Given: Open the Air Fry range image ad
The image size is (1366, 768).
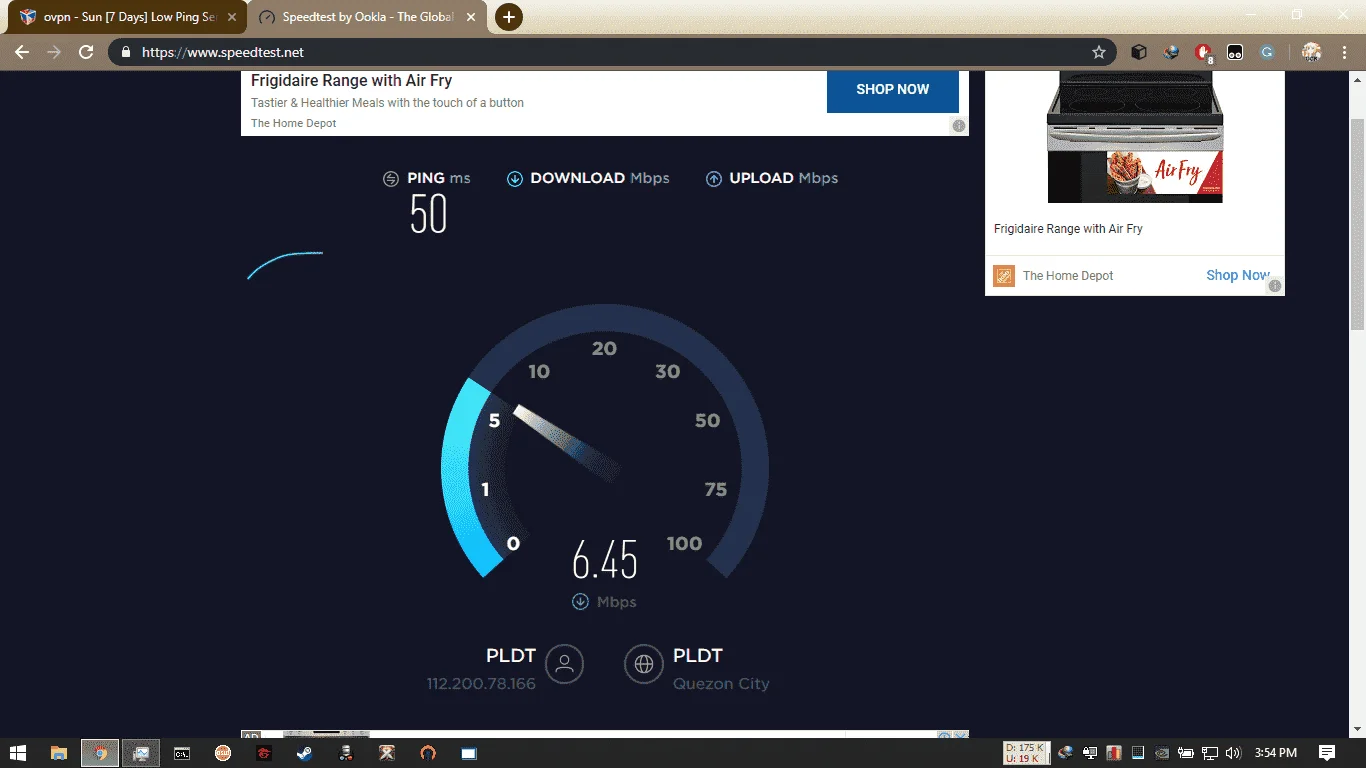Looking at the screenshot, I should click(1135, 137).
